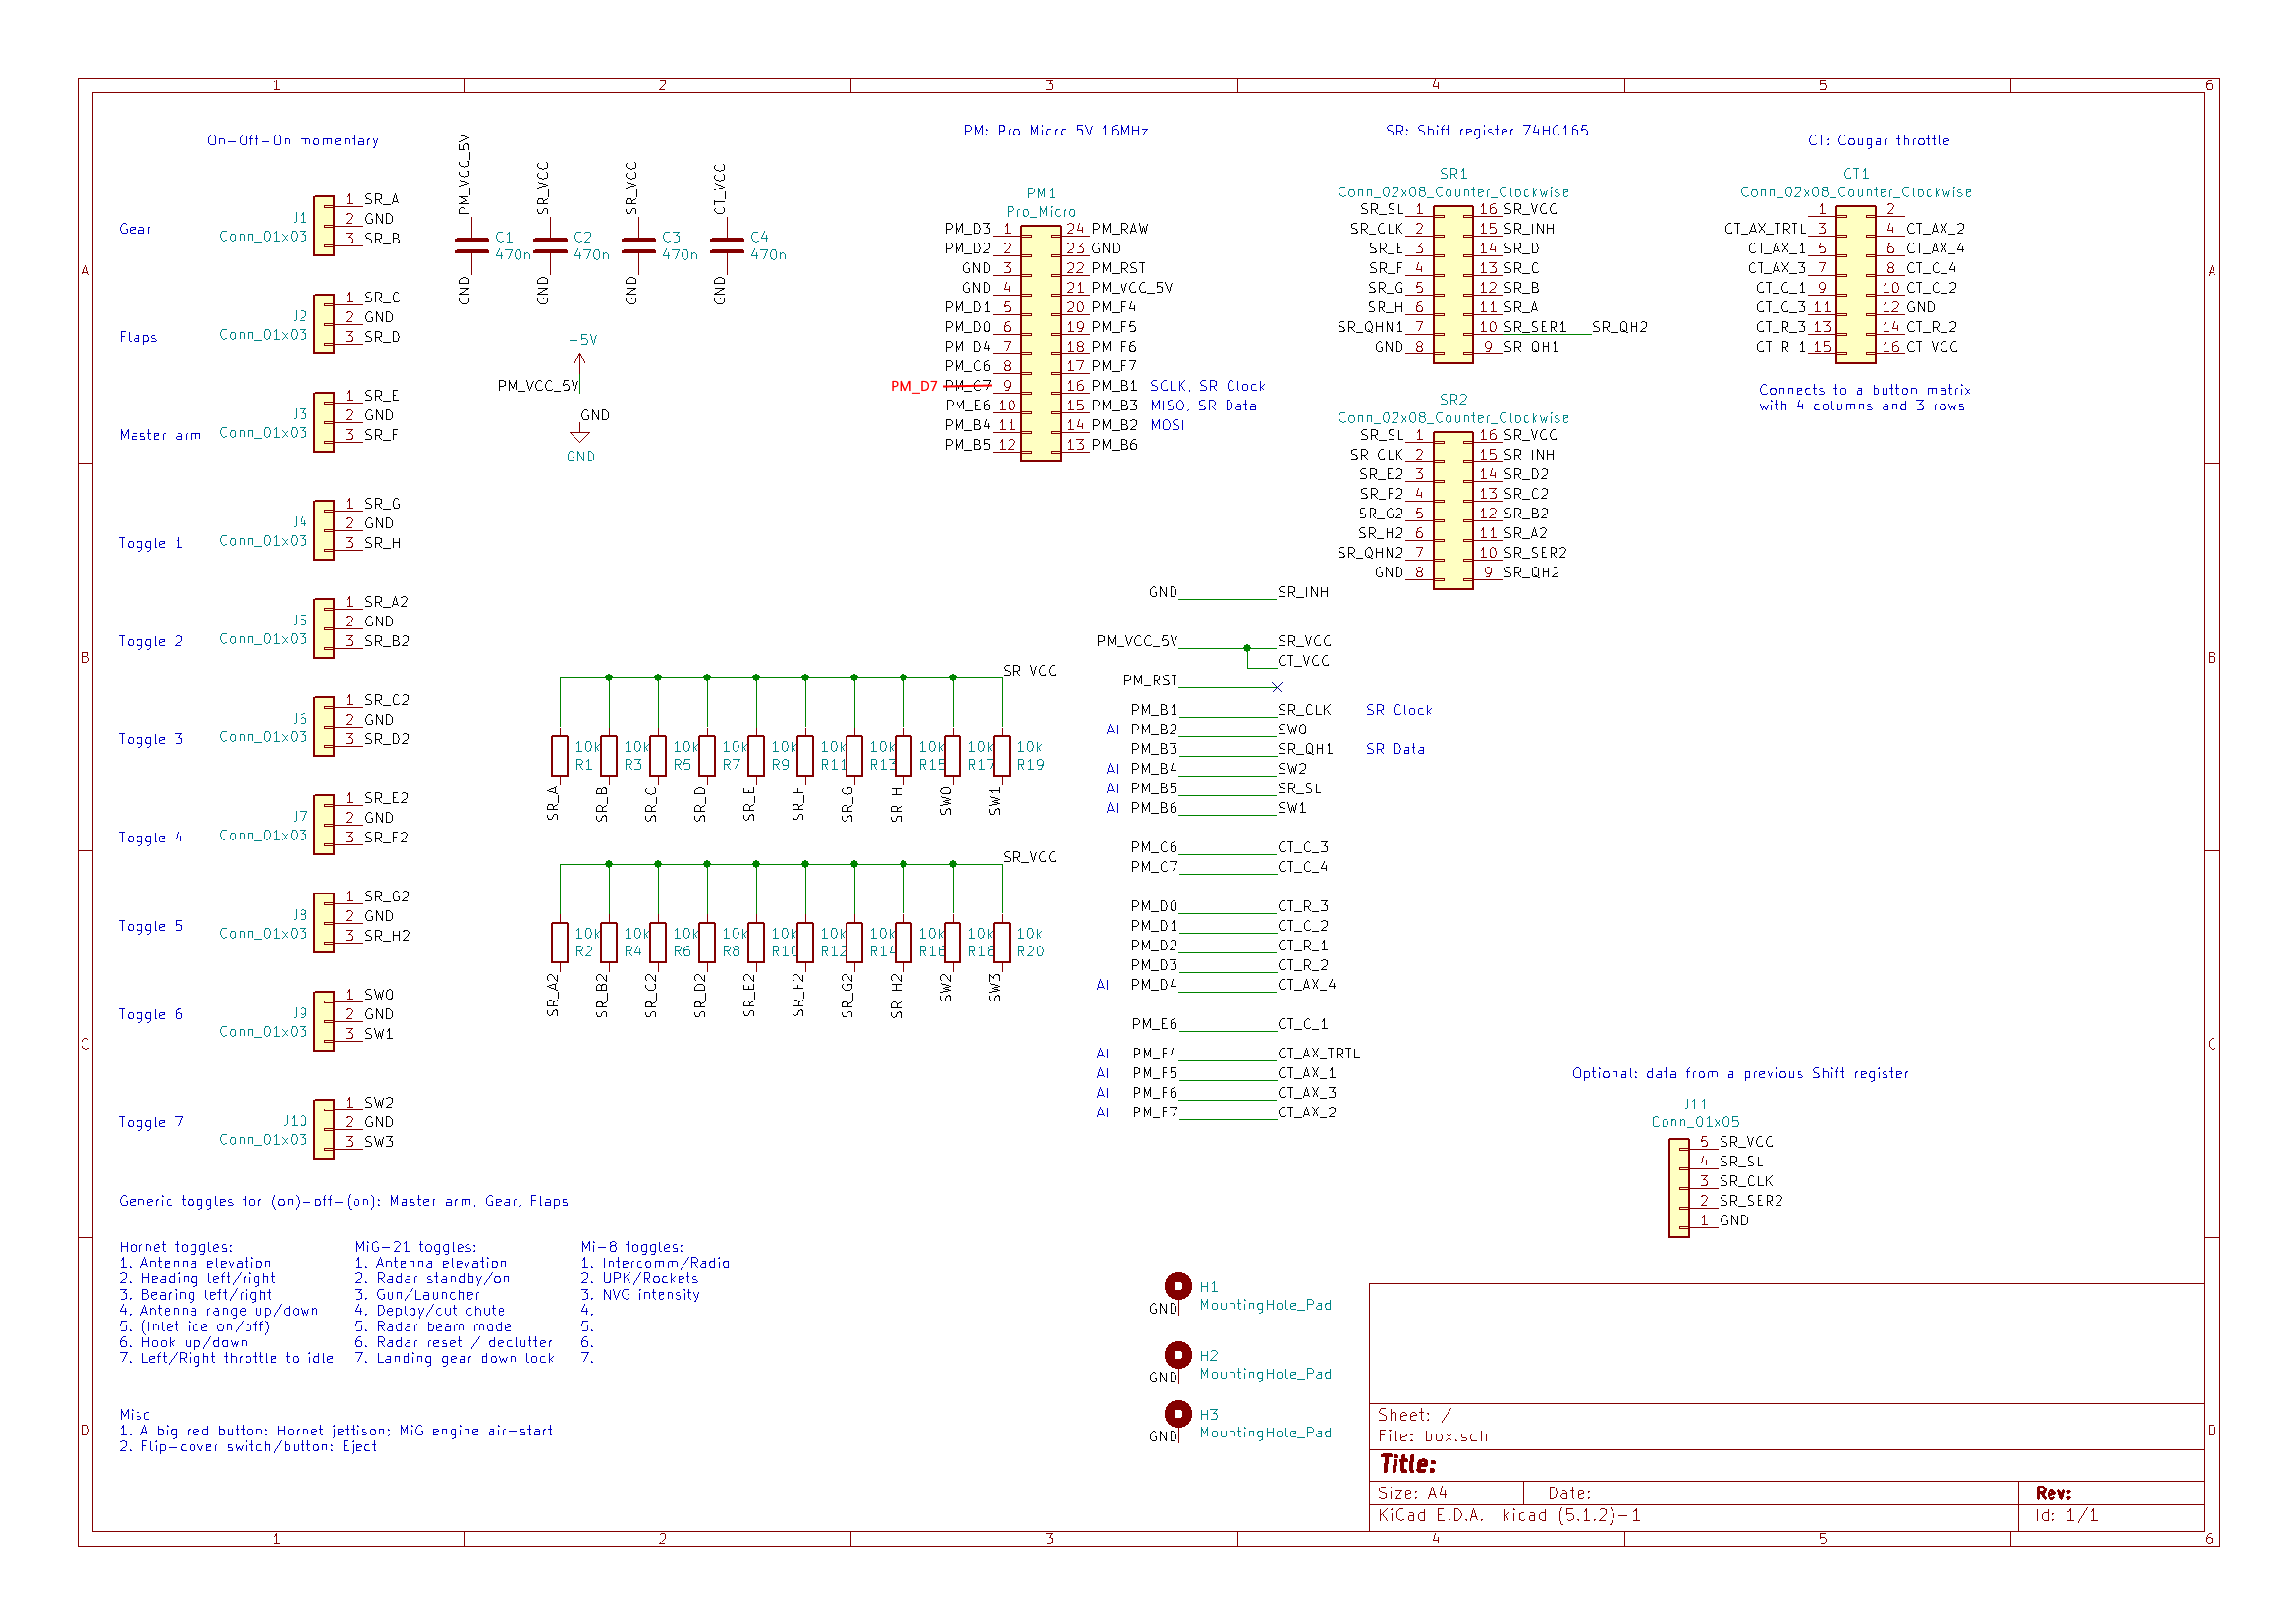Click the CT_AX_TRTL label on the PM_F4 wire
Image resolution: width=2296 pixels, height=1623 pixels.
pyautogui.click(x=1318, y=1053)
